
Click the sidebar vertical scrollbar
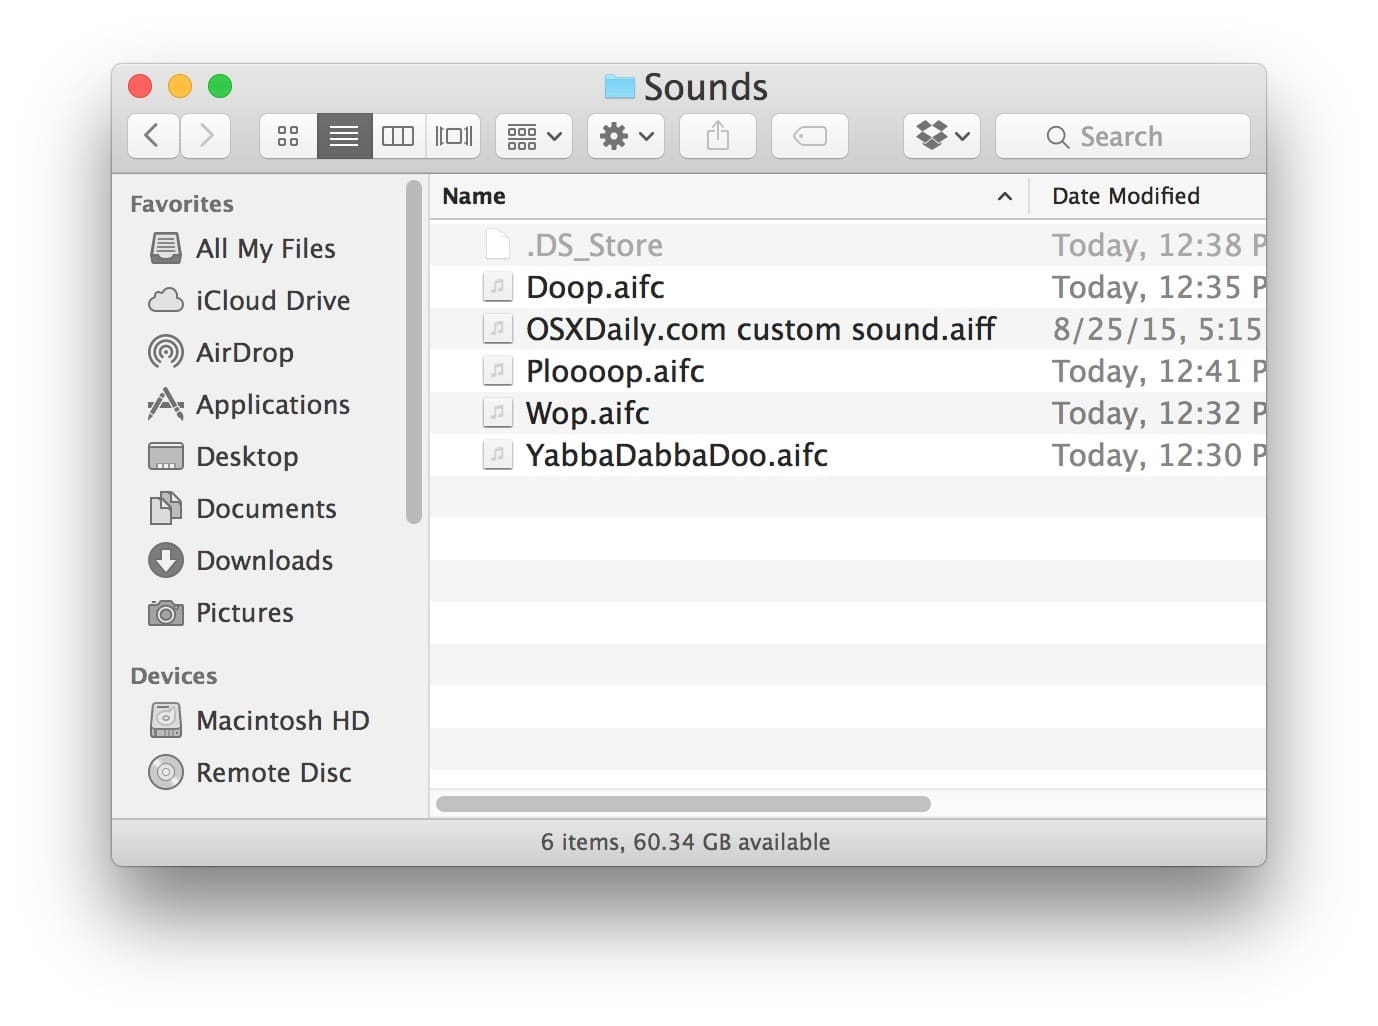(x=414, y=352)
